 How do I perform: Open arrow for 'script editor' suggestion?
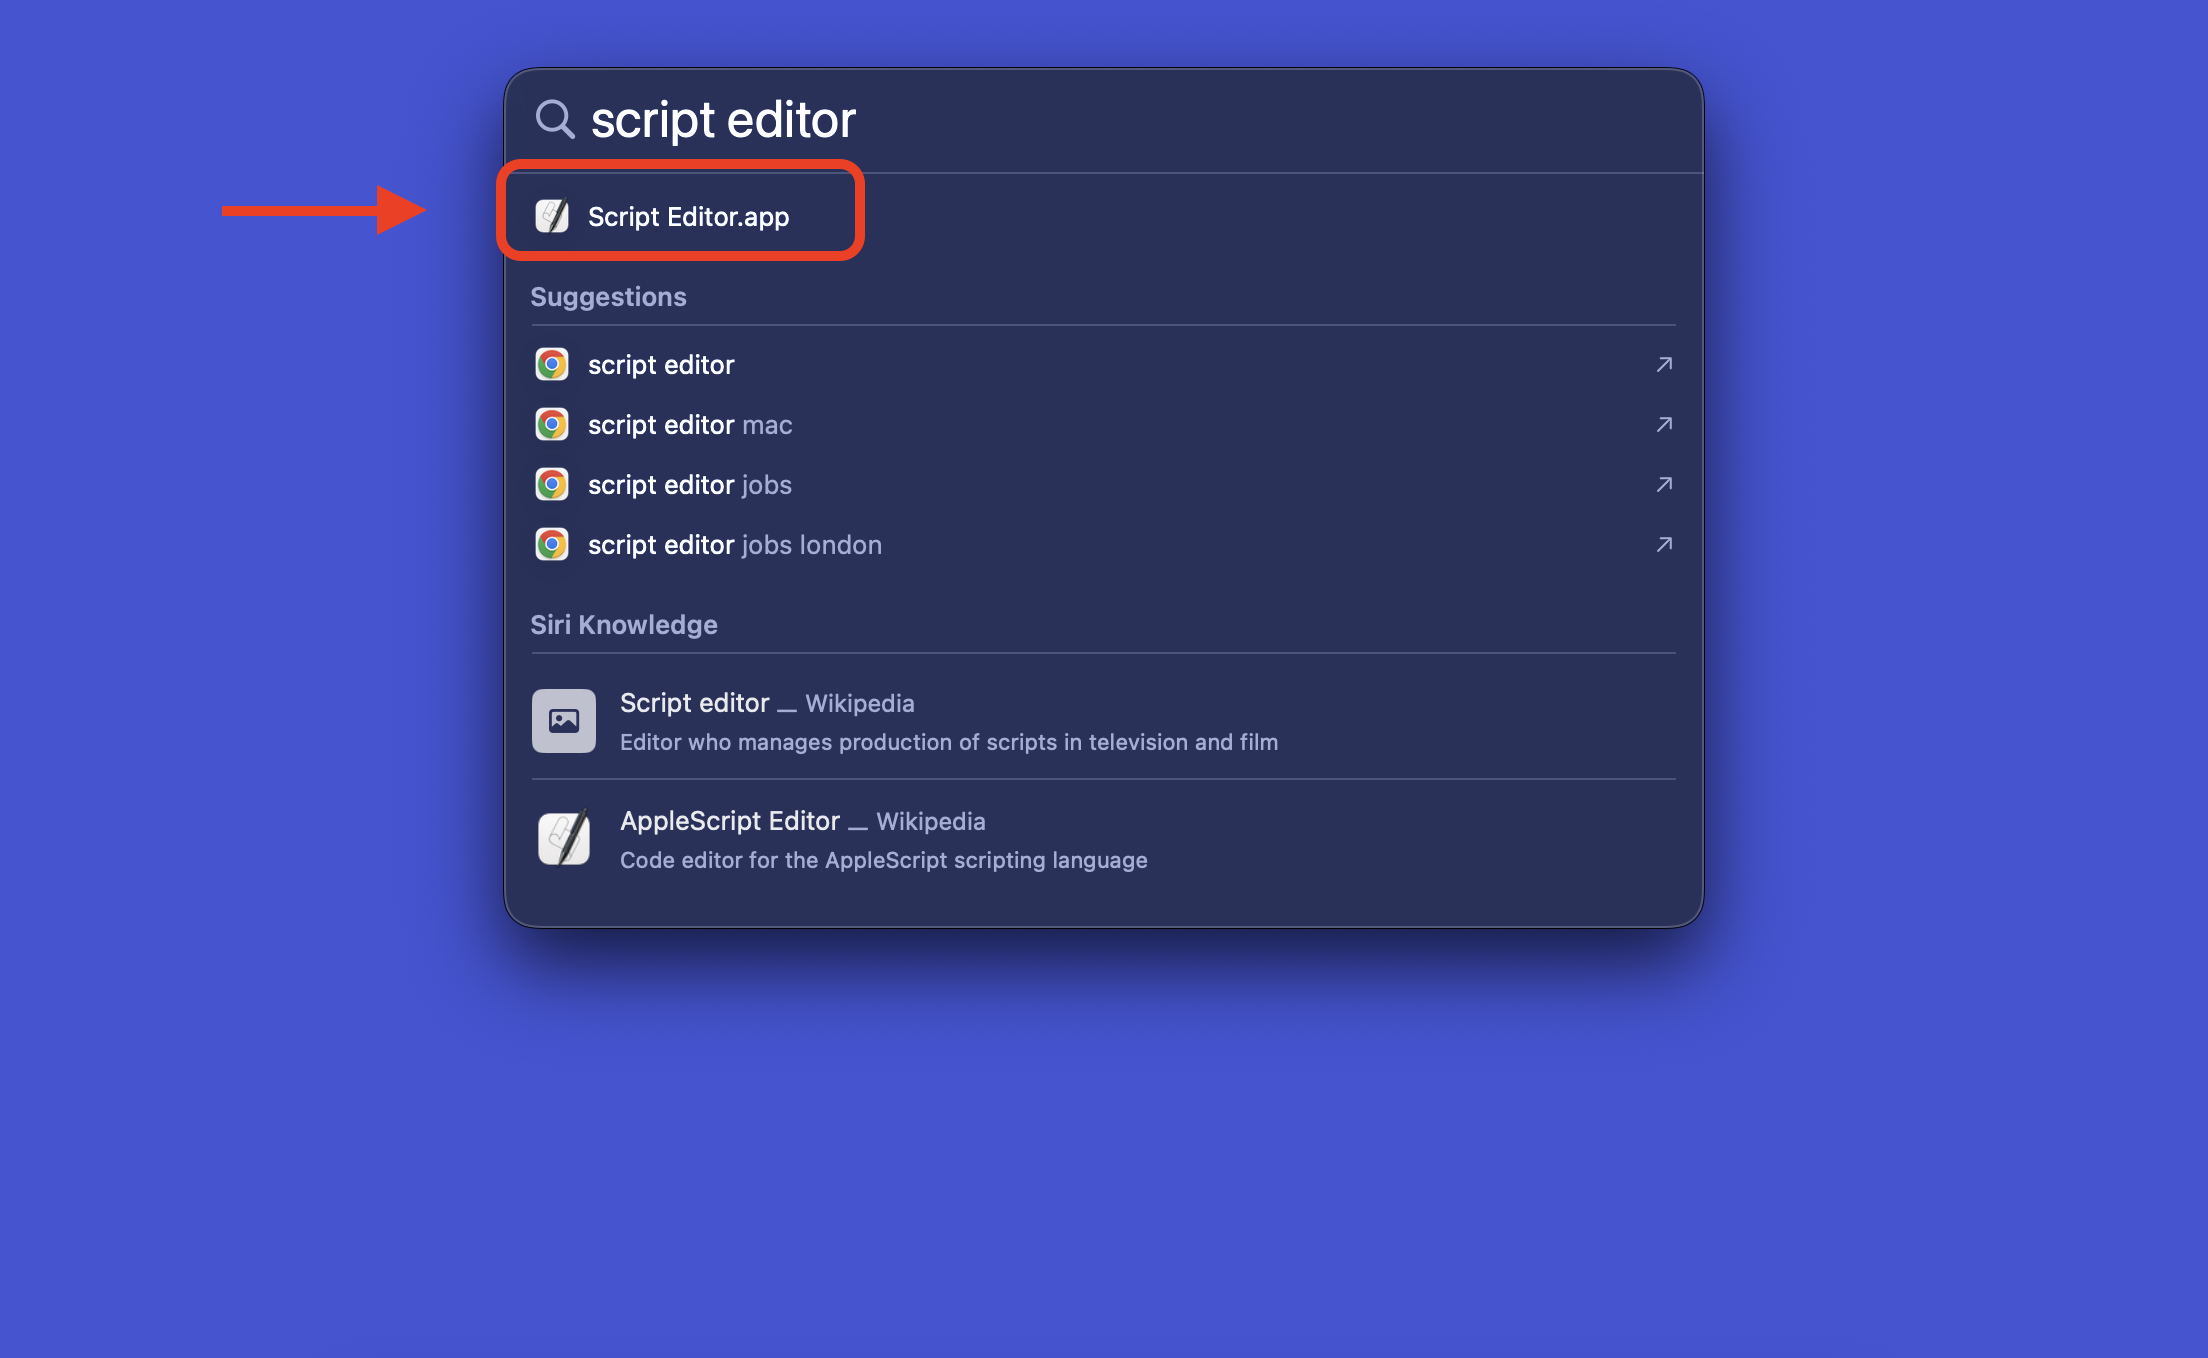pos(1664,365)
